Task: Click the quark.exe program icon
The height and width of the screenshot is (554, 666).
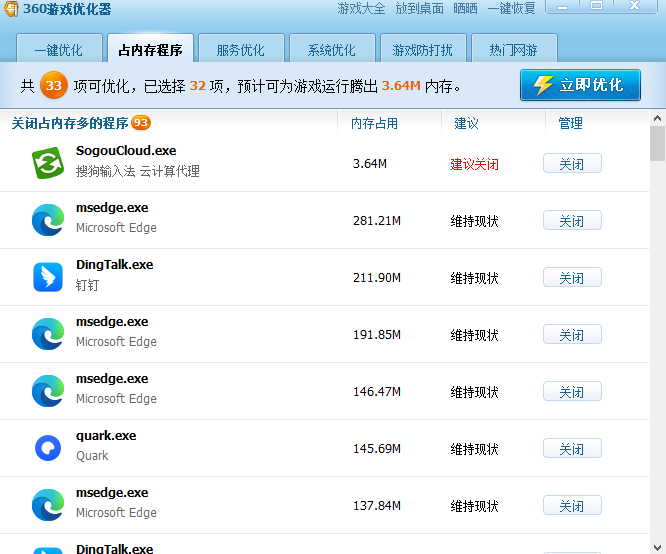Action: coord(47,448)
